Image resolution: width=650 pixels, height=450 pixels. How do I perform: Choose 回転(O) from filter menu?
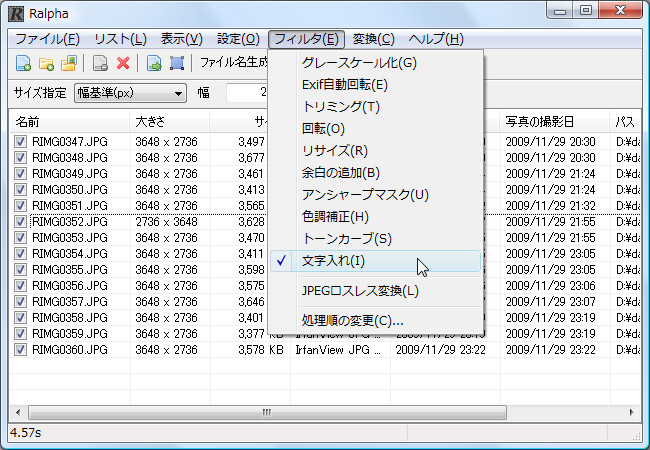click(375, 129)
